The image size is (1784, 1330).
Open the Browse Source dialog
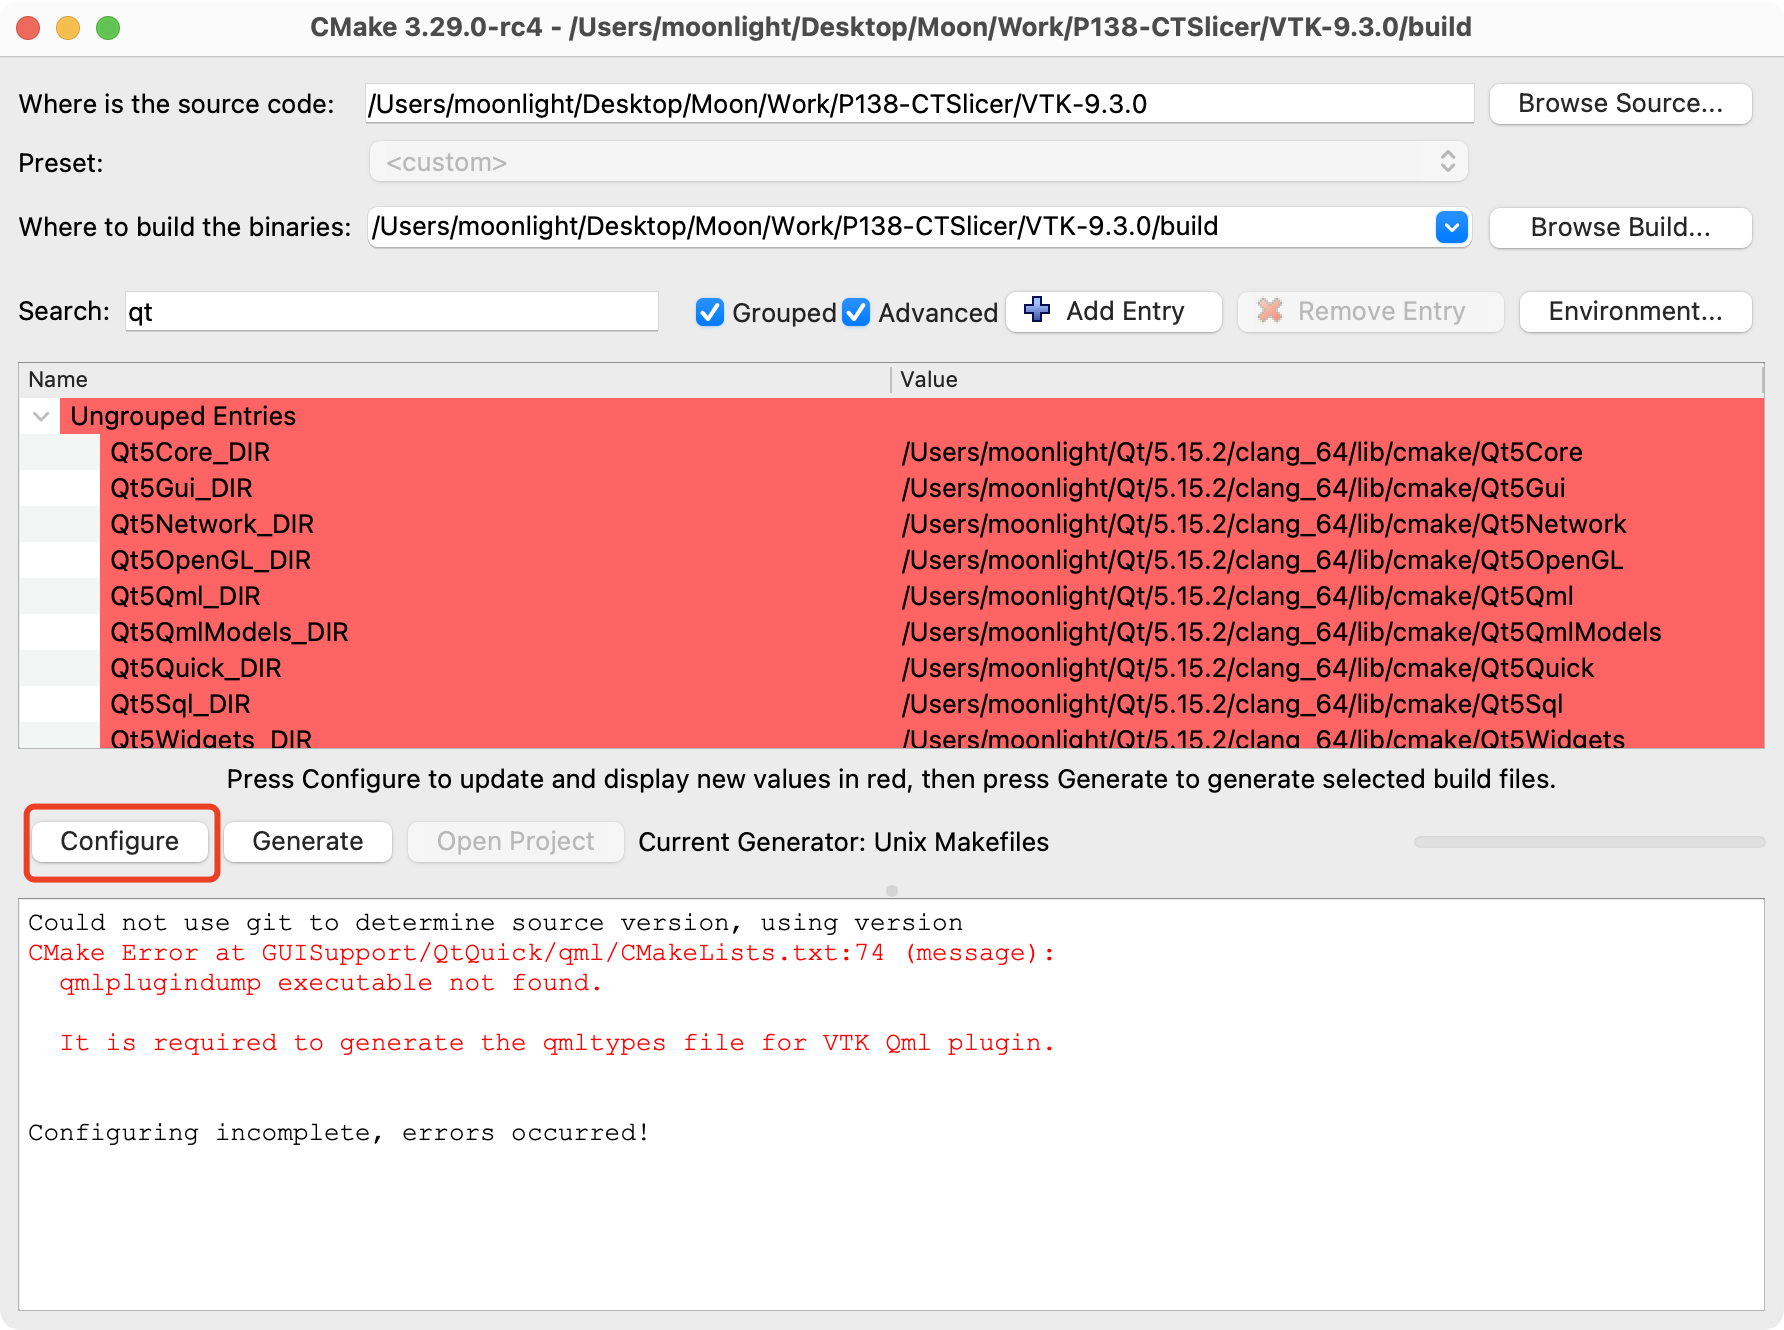(x=1620, y=104)
